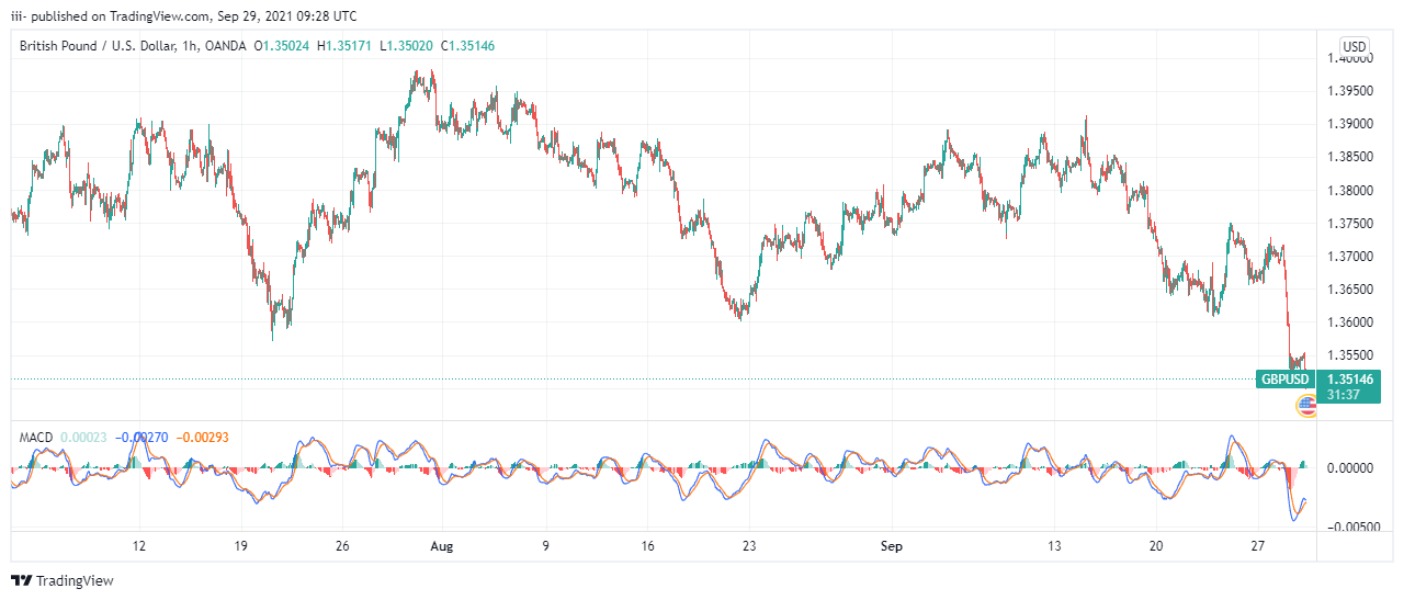The image size is (1404, 600).
Task: Click the 12 date label on time axis
Action: coord(139,546)
